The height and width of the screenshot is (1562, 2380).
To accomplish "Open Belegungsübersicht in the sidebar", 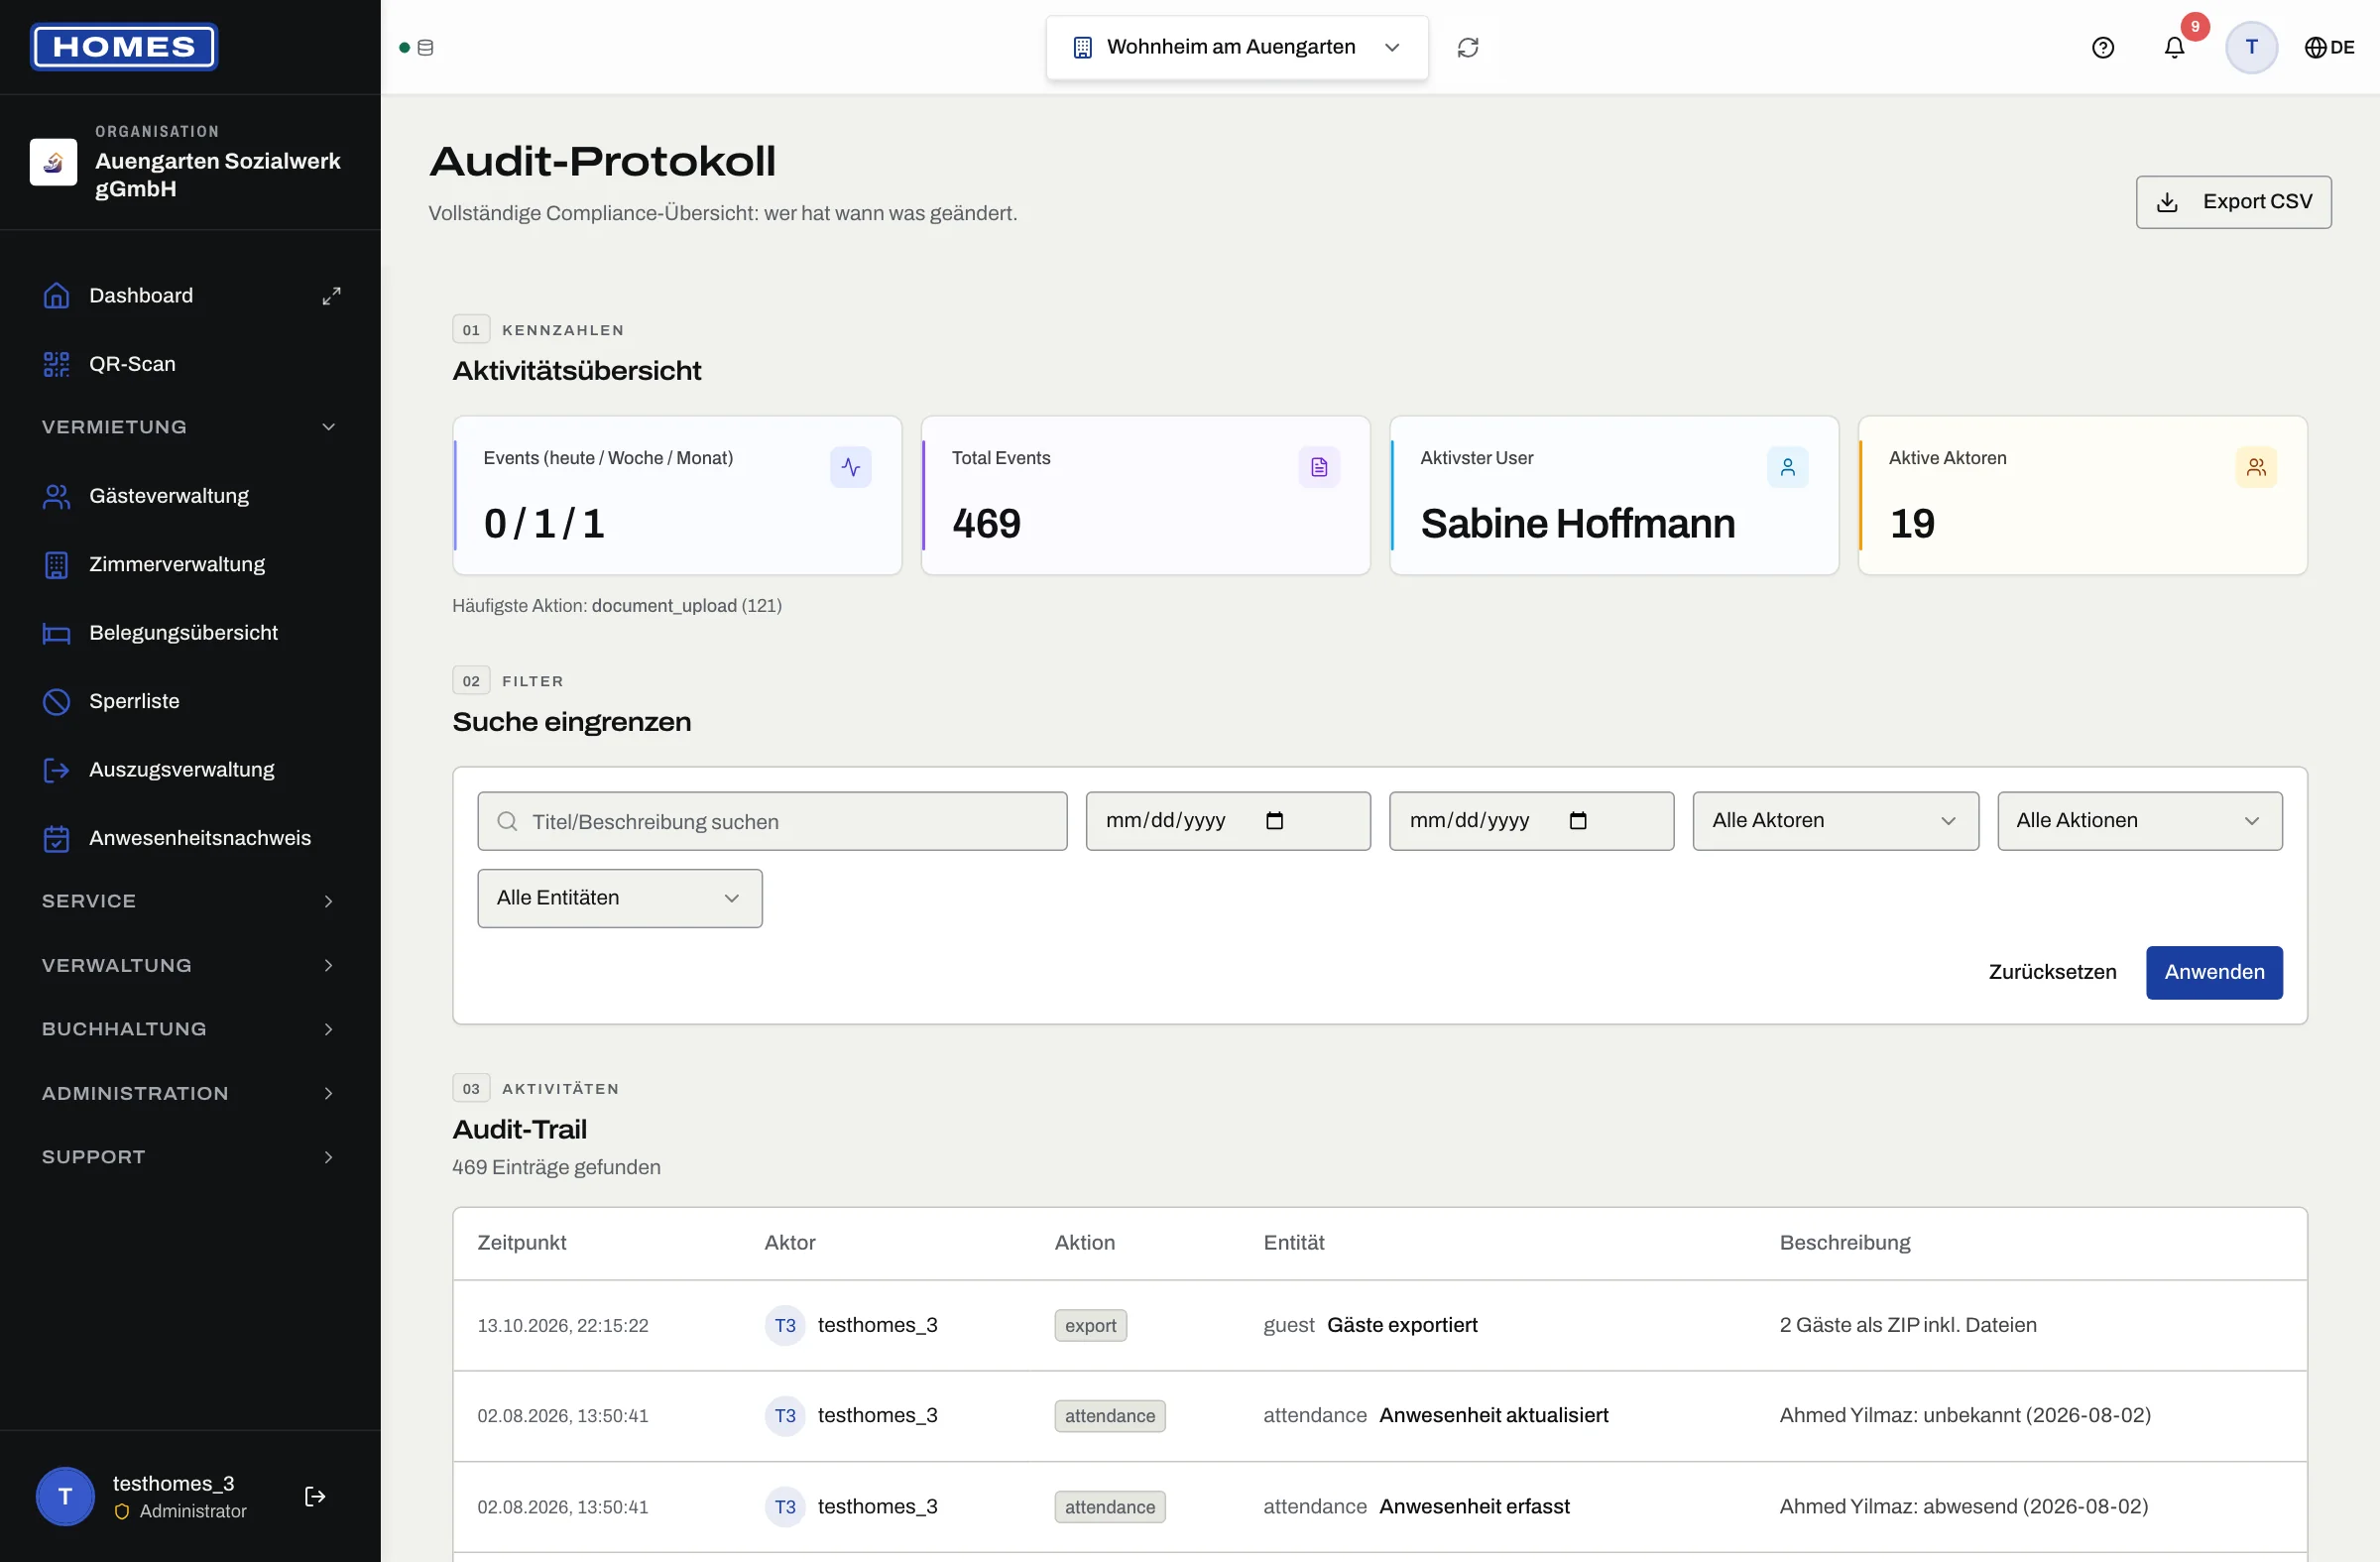I will (x=190, y=633).
